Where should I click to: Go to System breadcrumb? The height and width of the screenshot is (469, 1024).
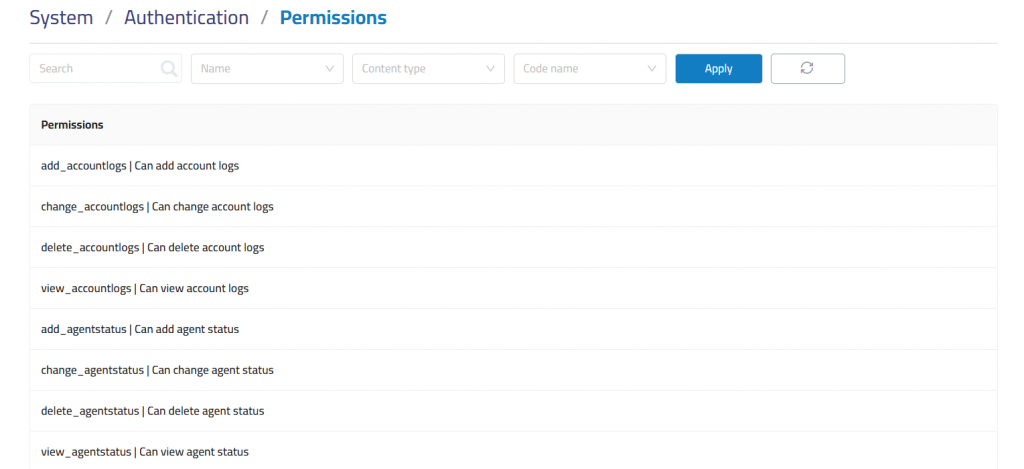61,18
